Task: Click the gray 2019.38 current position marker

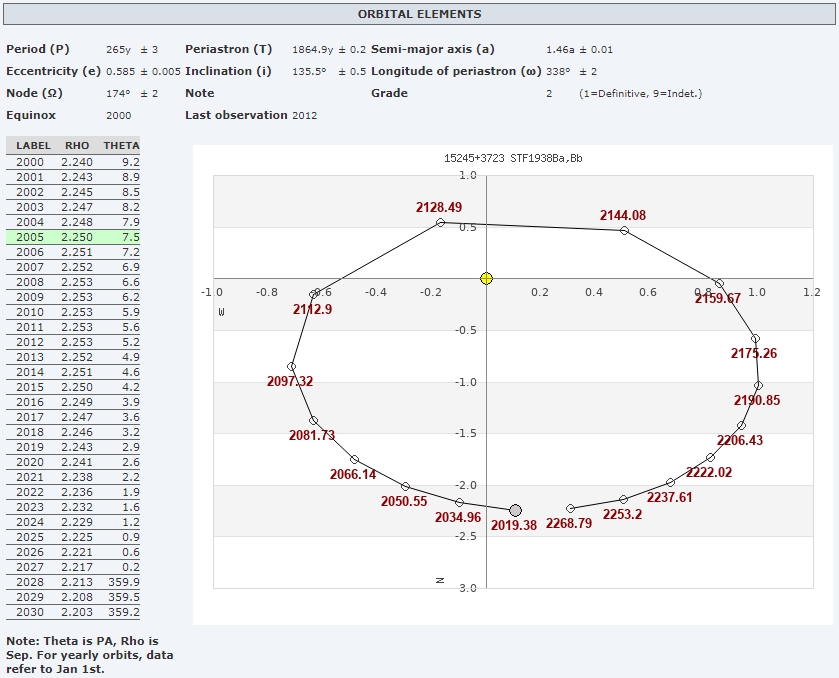Action: pyautogui.click(x=515, y=510)
